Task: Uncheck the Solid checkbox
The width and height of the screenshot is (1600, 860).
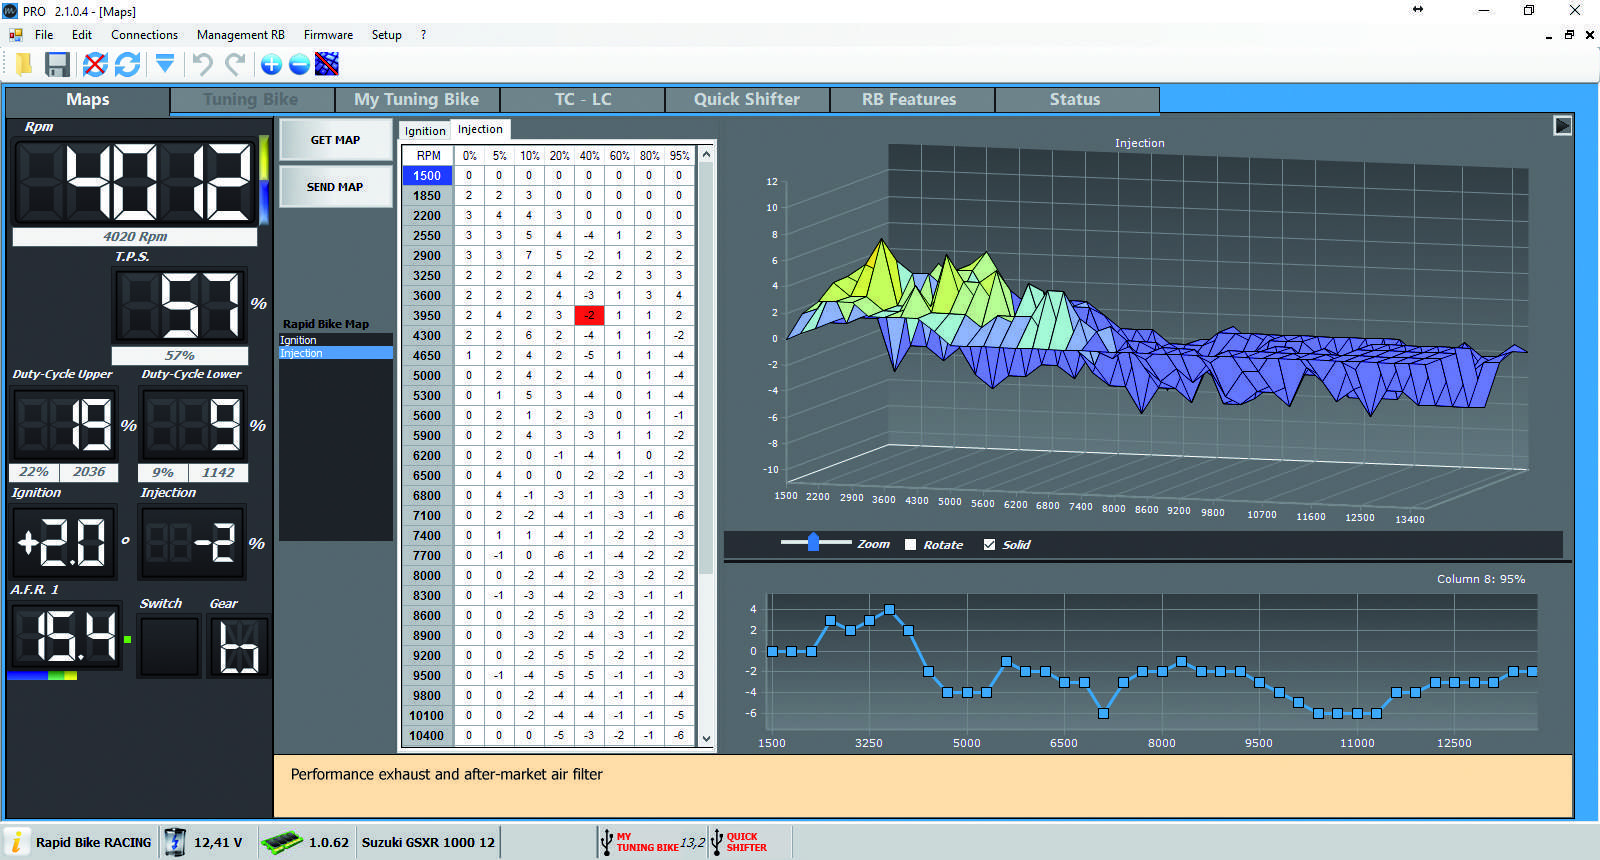Action: pyautogui.click(x=990, y=545)
